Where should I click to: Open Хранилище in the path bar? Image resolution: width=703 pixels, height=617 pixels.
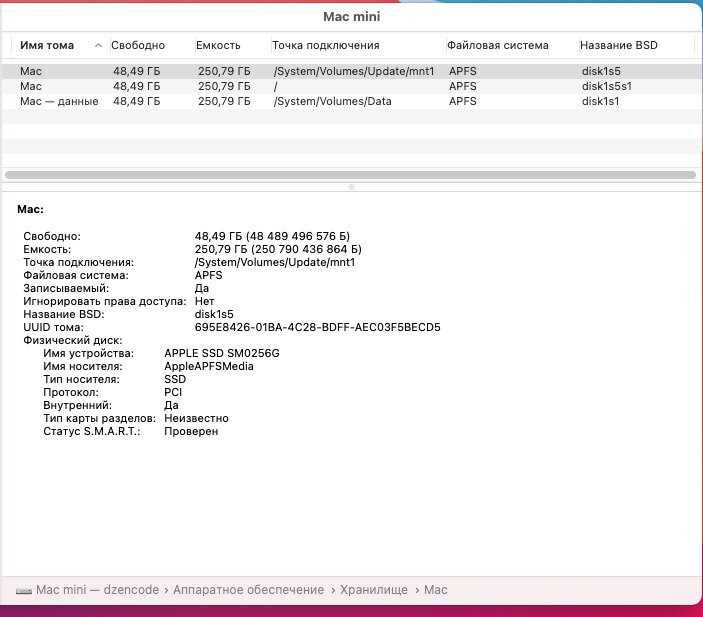click(x=374, y=590)
